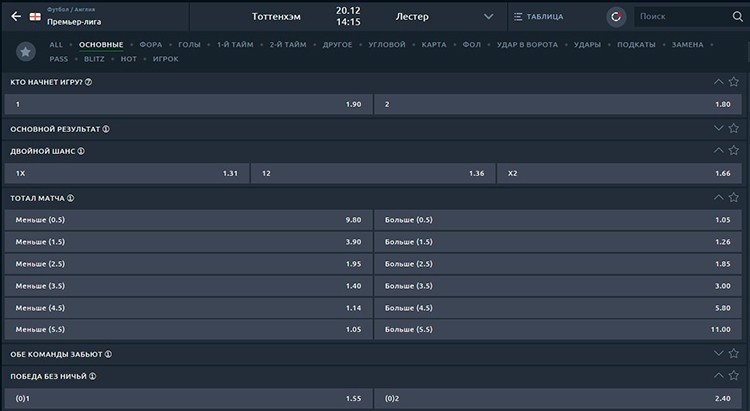Switch to the ОСНОВНЫЕ tab
The width and height of the screenshot is (750, 411).
101,44
